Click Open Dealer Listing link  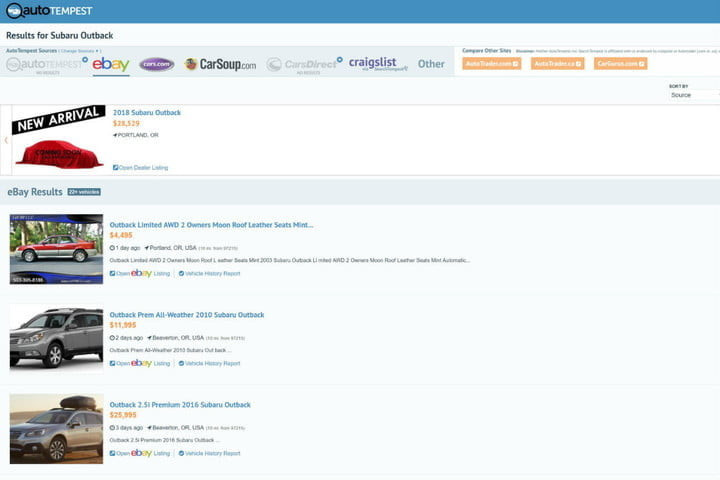[x=141, y=168]
